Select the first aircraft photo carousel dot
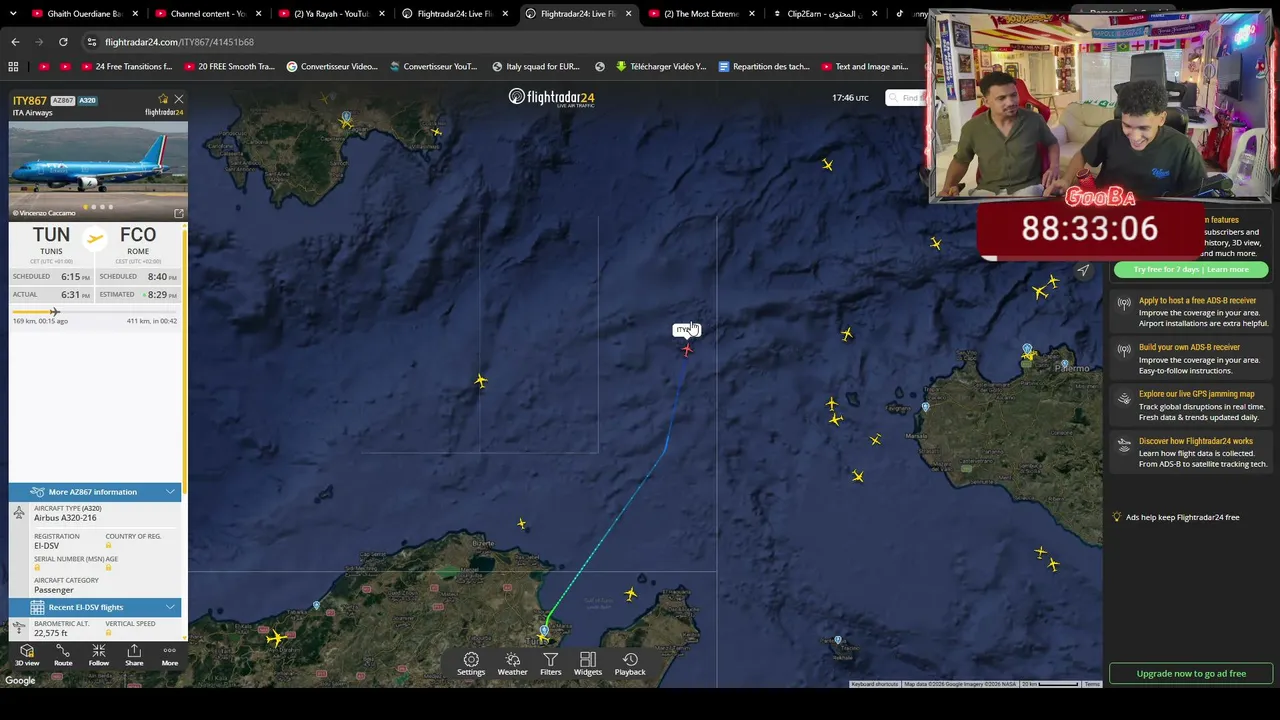Image resolution: width=1280 pixels, height=720 pixels. click(x=86, y=207)
